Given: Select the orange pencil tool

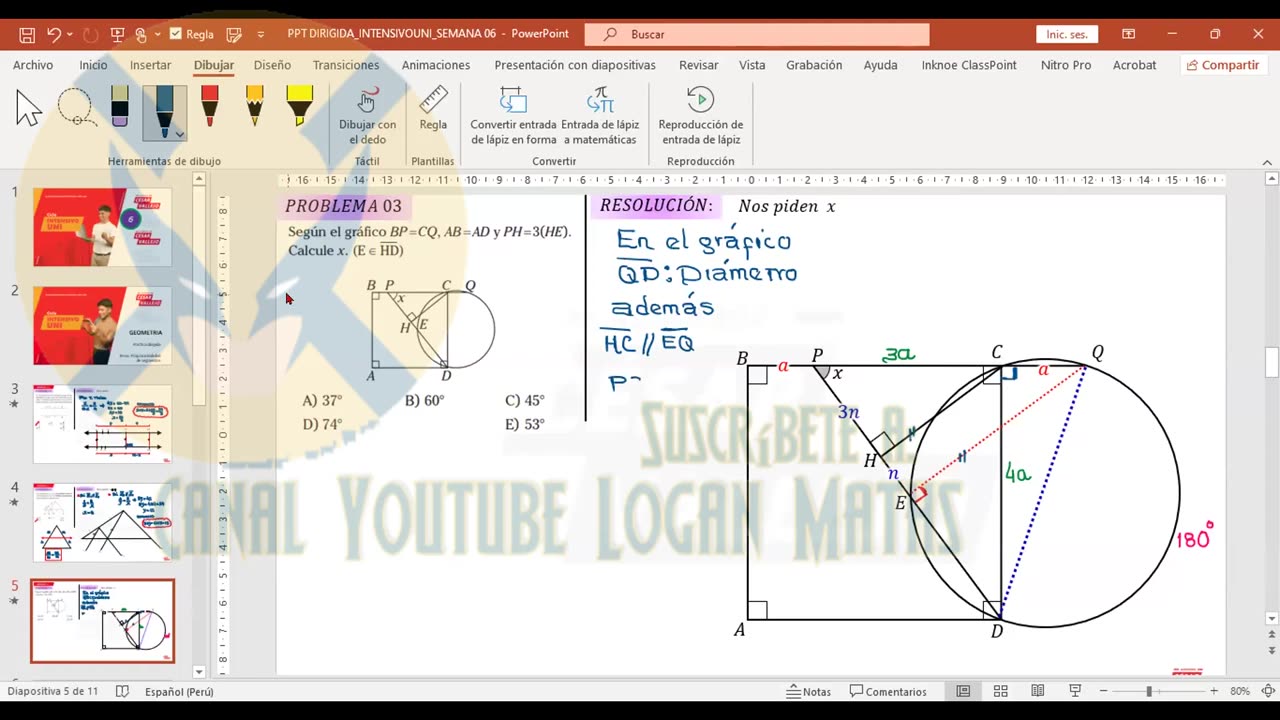Looking at the screenshot, I should (254, 107).
